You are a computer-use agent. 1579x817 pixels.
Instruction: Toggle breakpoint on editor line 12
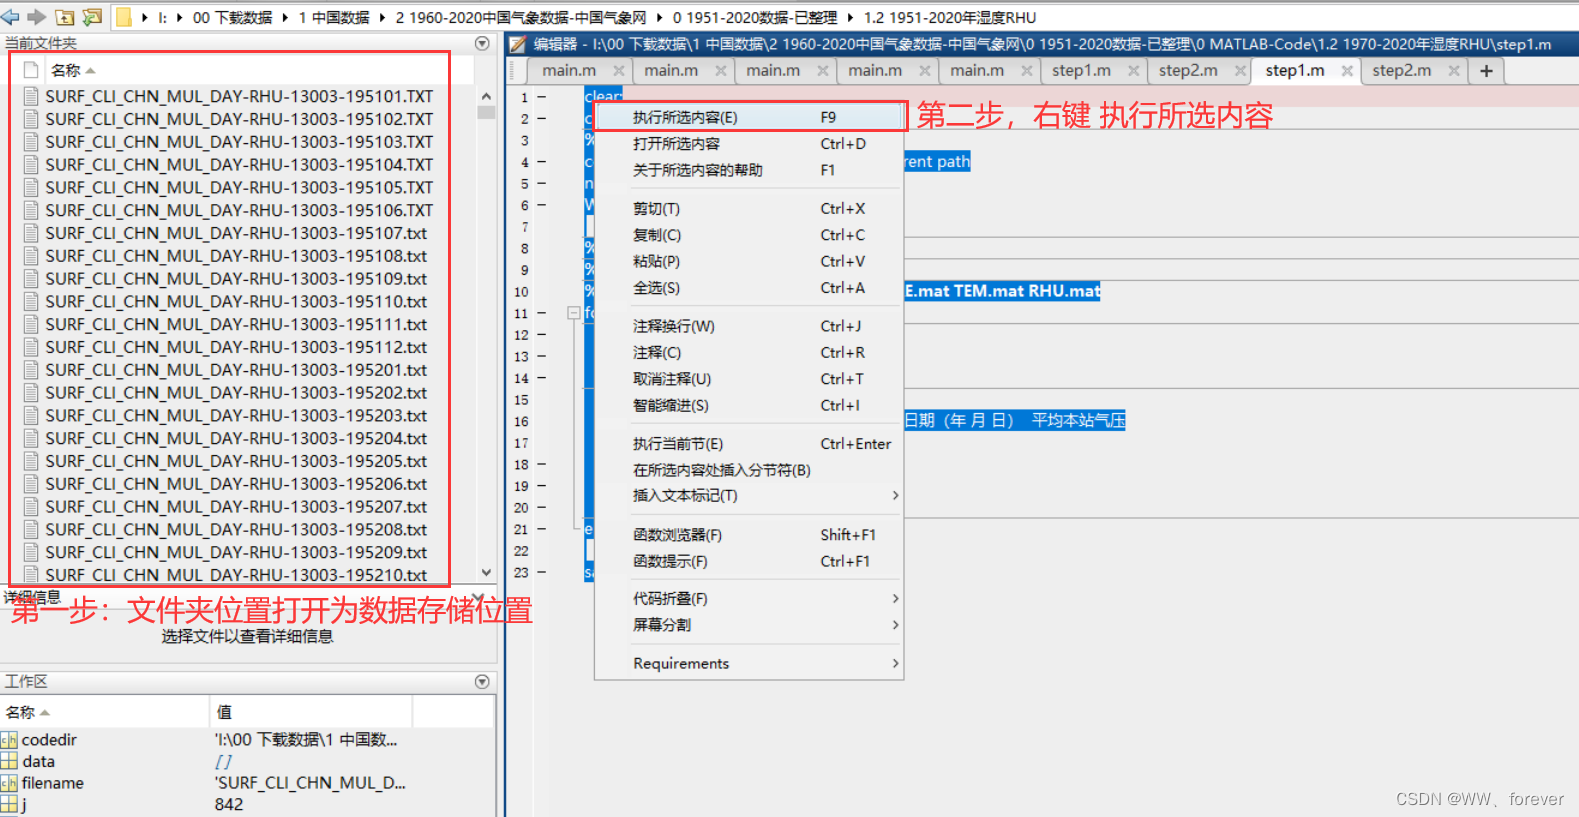pos(542,335)
